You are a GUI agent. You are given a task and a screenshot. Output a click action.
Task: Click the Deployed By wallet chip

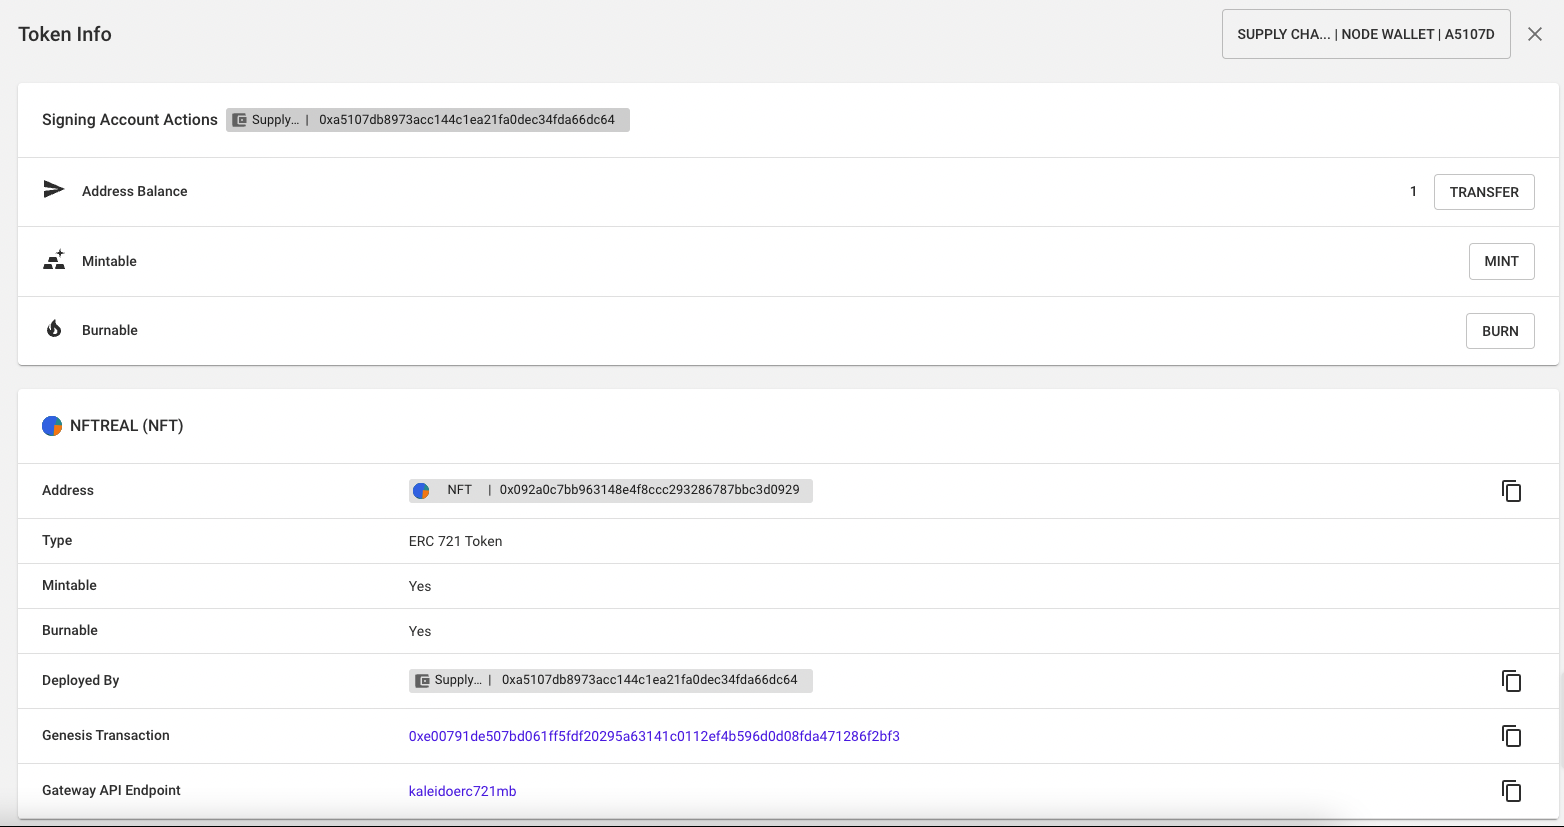(611, 680)
